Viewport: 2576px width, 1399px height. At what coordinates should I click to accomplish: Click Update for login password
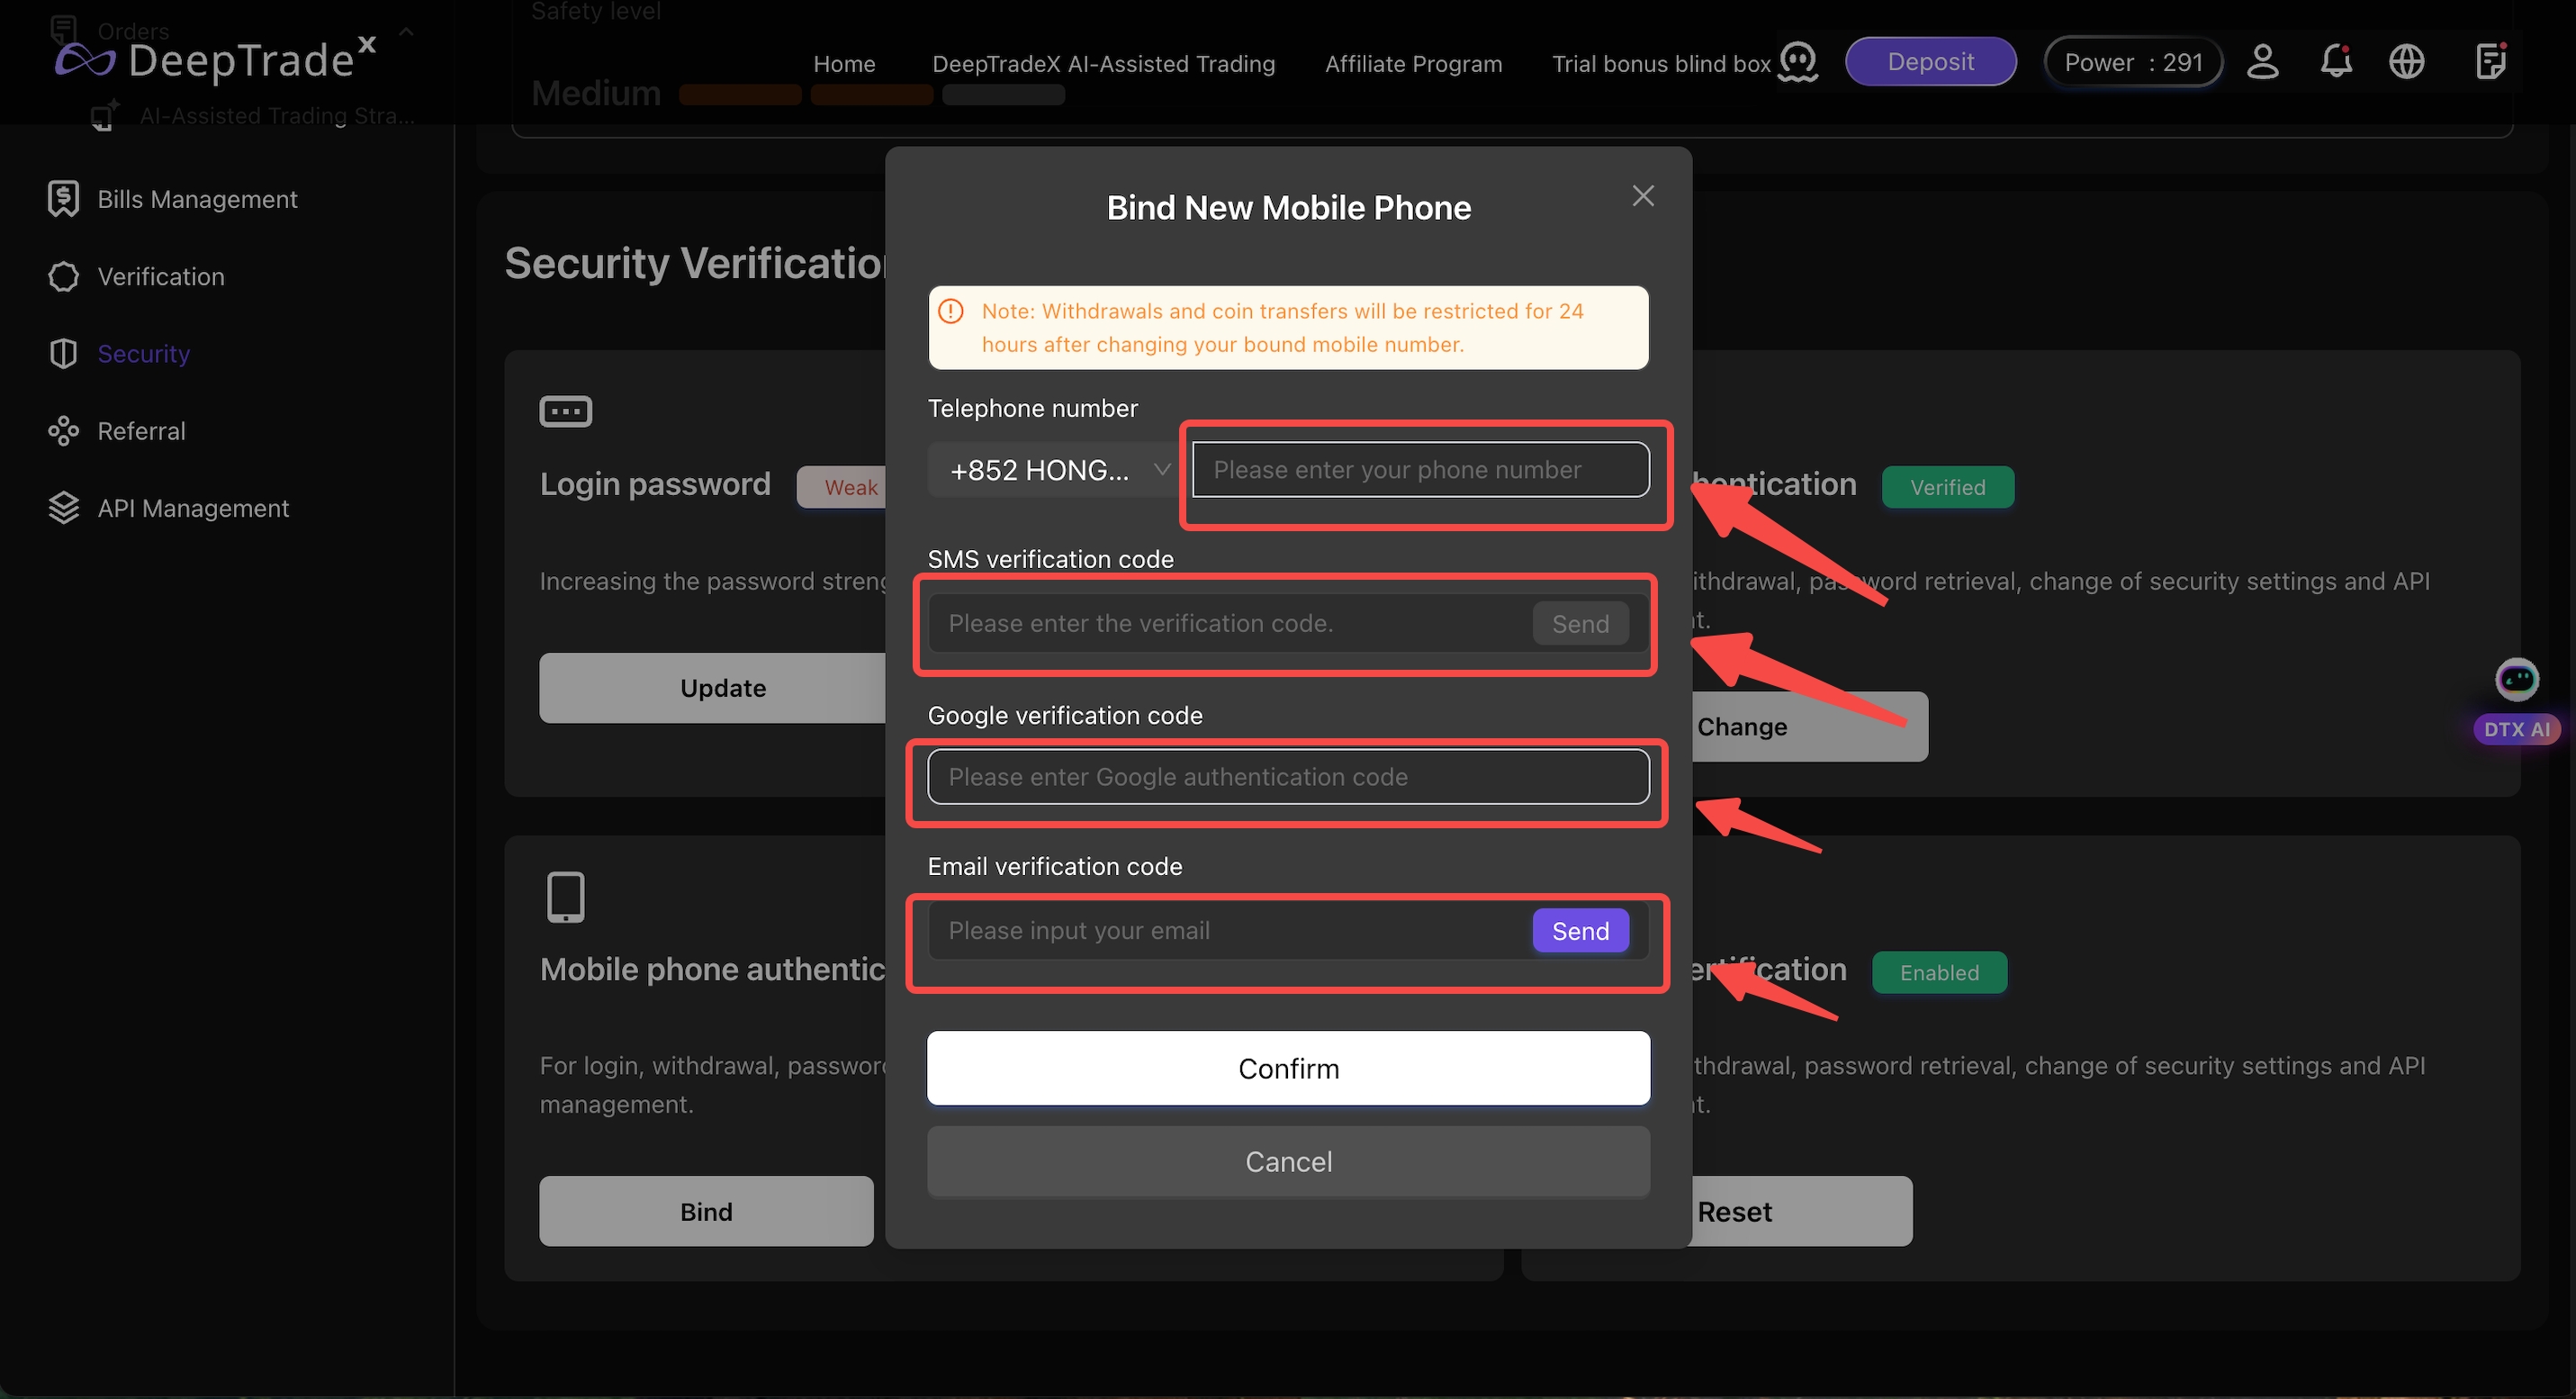(x=712, y=688)
